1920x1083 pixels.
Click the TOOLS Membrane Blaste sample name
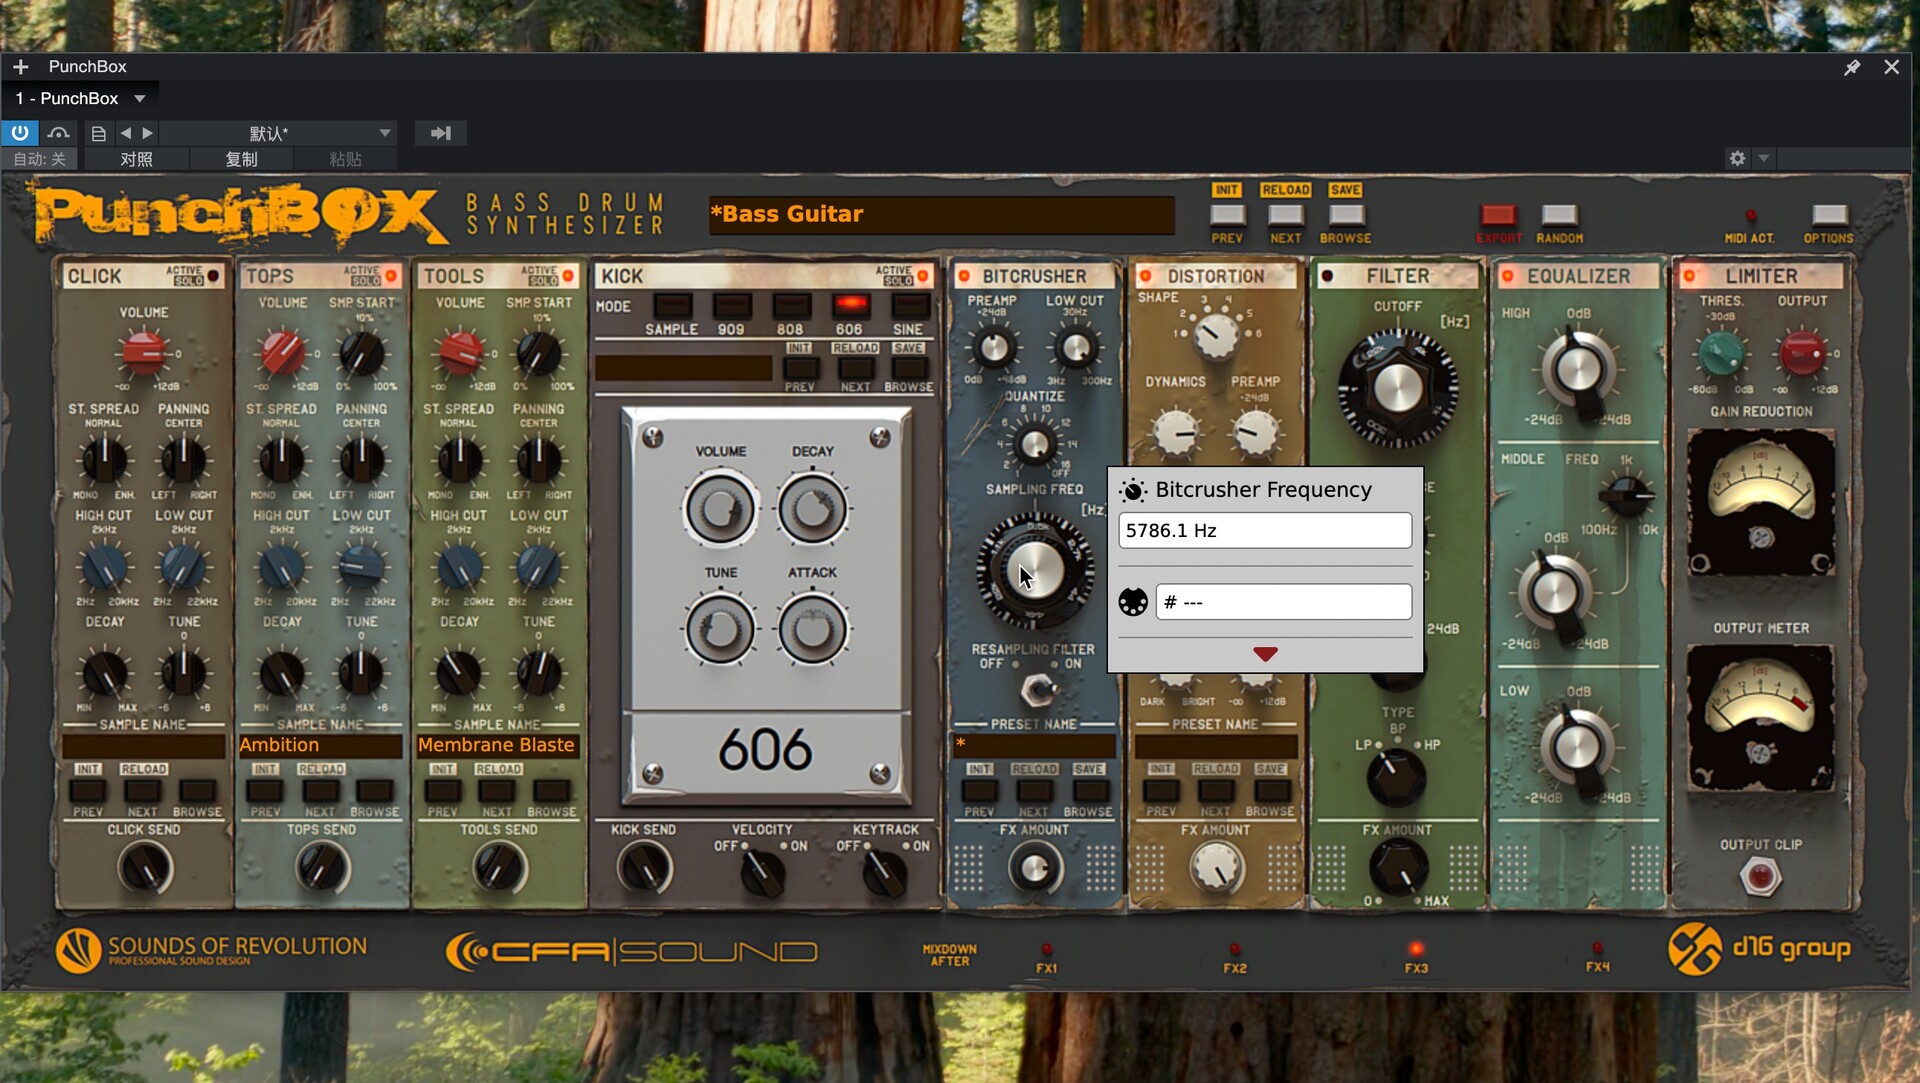click(497, 745)
